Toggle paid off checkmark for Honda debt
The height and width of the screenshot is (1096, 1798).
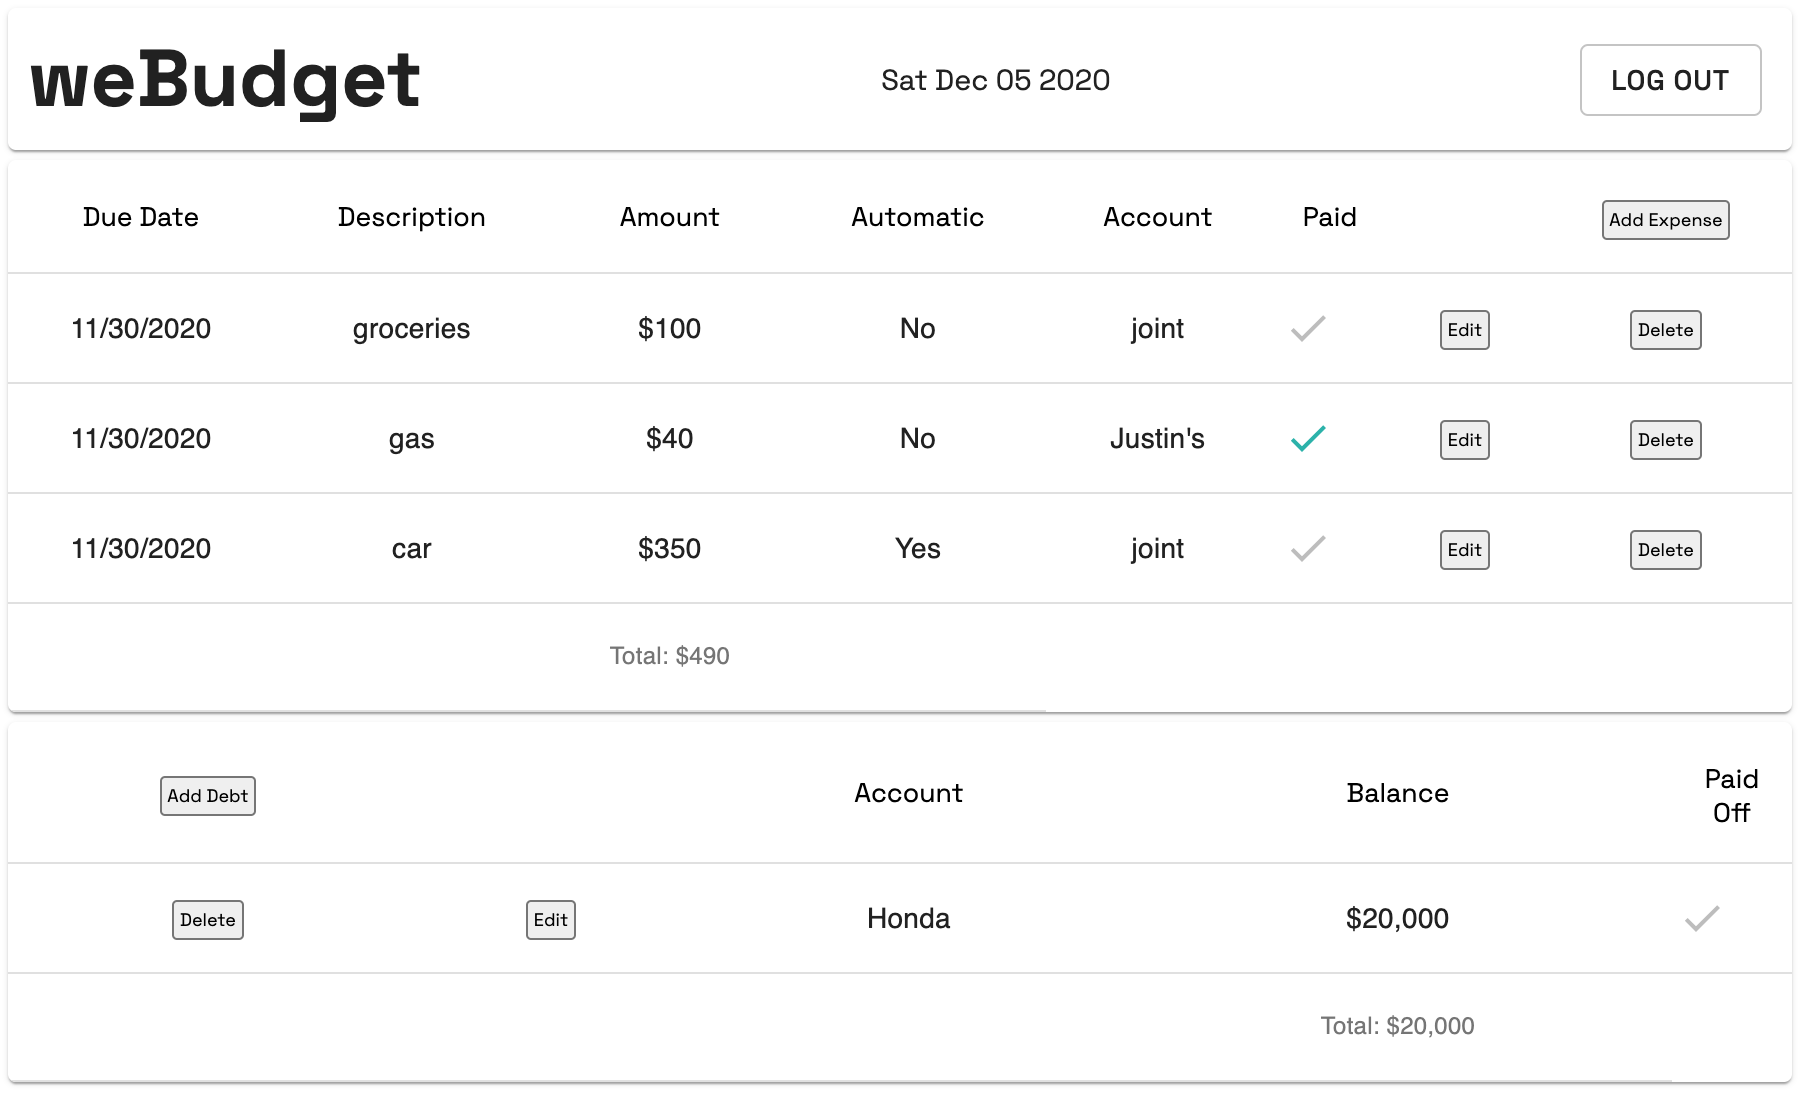[x=1702, y=919]
